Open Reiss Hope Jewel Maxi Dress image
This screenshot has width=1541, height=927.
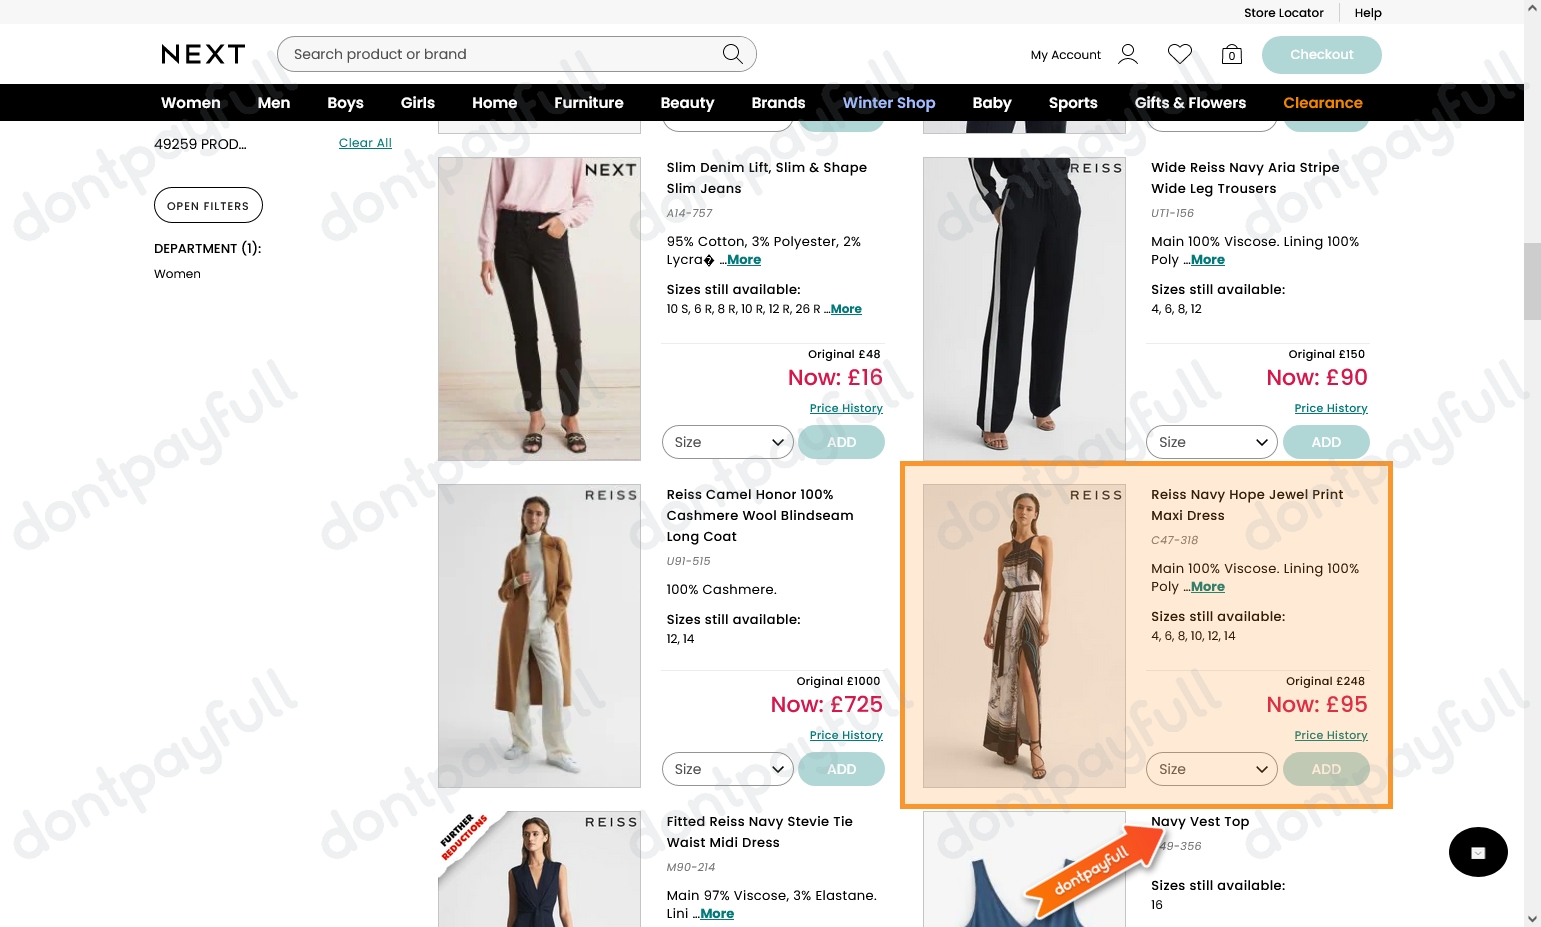tap(1024, 636)
